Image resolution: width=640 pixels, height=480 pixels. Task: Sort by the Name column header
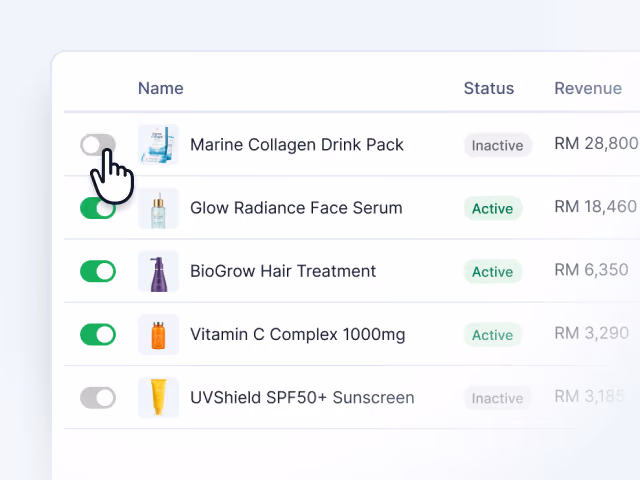click(x=161, y=88)
